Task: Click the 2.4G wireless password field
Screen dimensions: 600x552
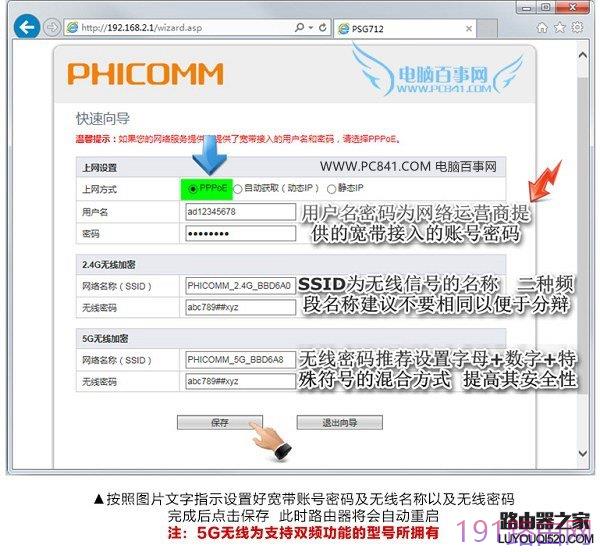Action: coord(240,307)
